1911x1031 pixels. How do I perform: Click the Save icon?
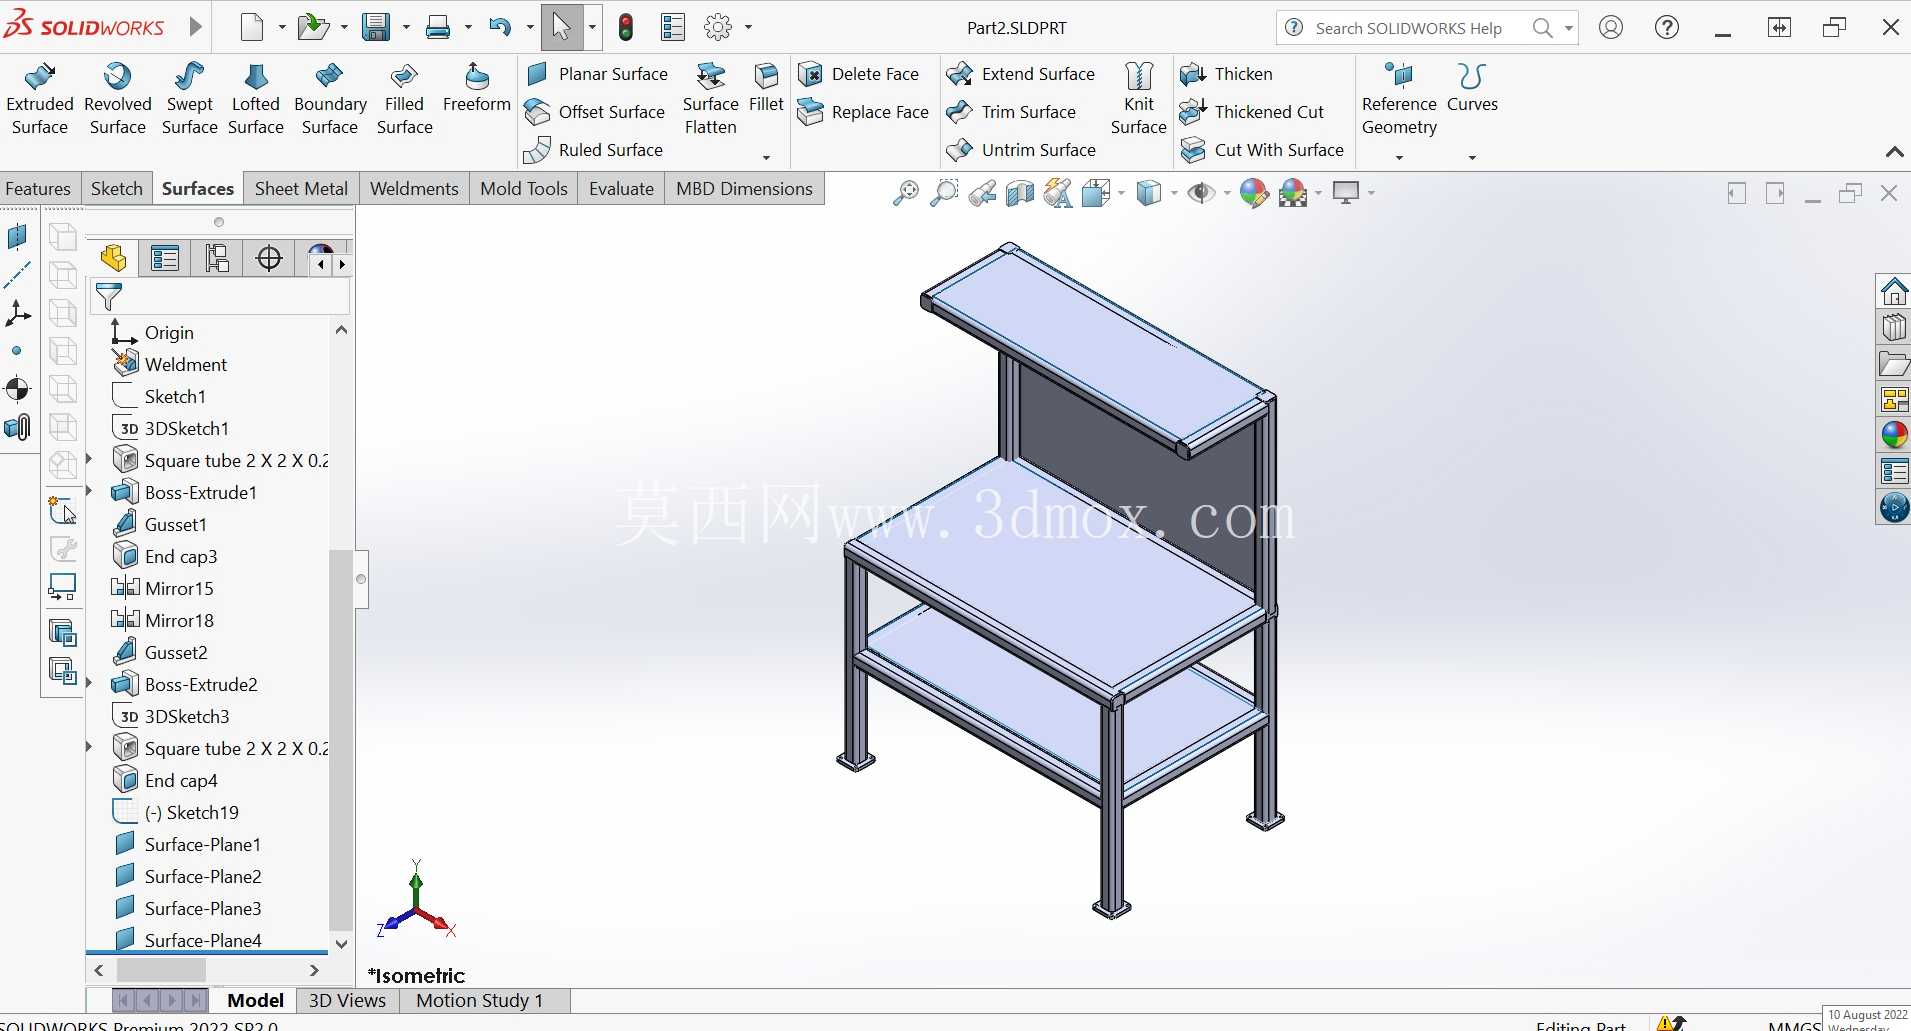(x=376, y=27)
